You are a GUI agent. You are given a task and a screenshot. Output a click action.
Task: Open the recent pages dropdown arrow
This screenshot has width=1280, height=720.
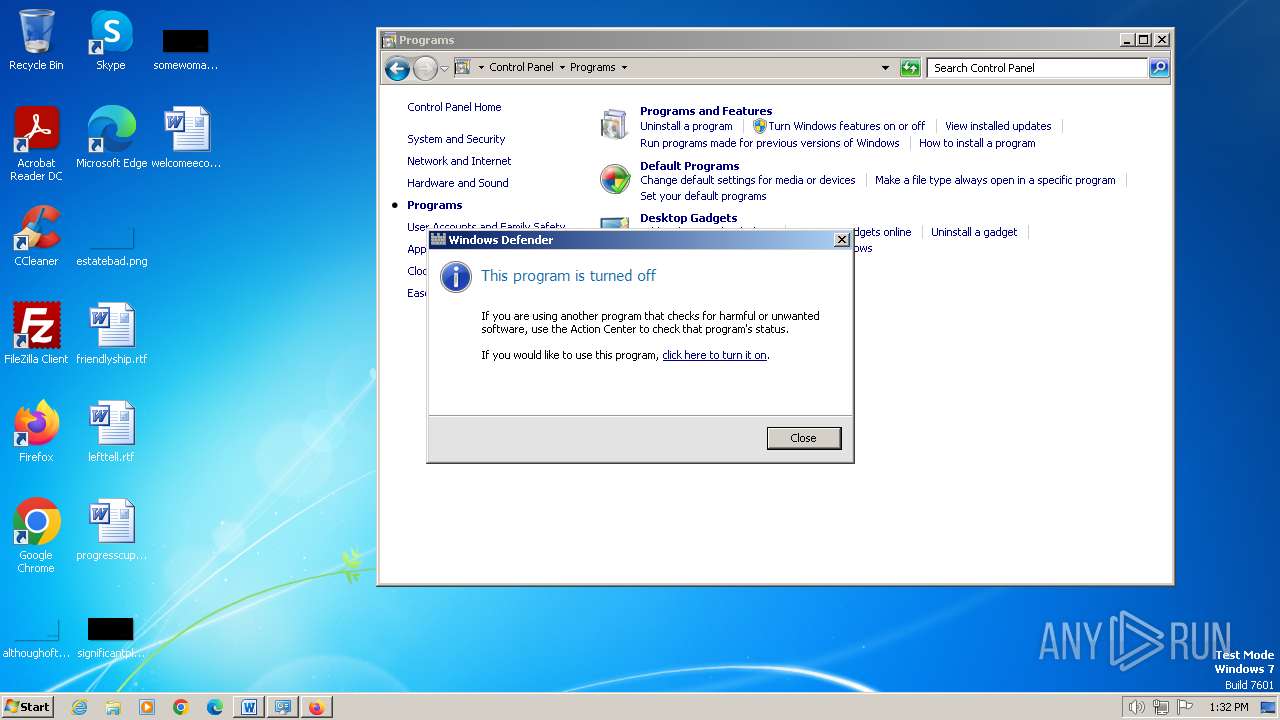tap(444, 68)
